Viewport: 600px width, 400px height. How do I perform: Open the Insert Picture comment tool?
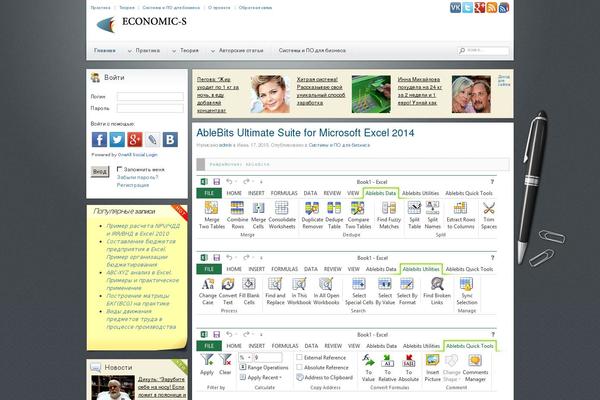coord(432,367)
